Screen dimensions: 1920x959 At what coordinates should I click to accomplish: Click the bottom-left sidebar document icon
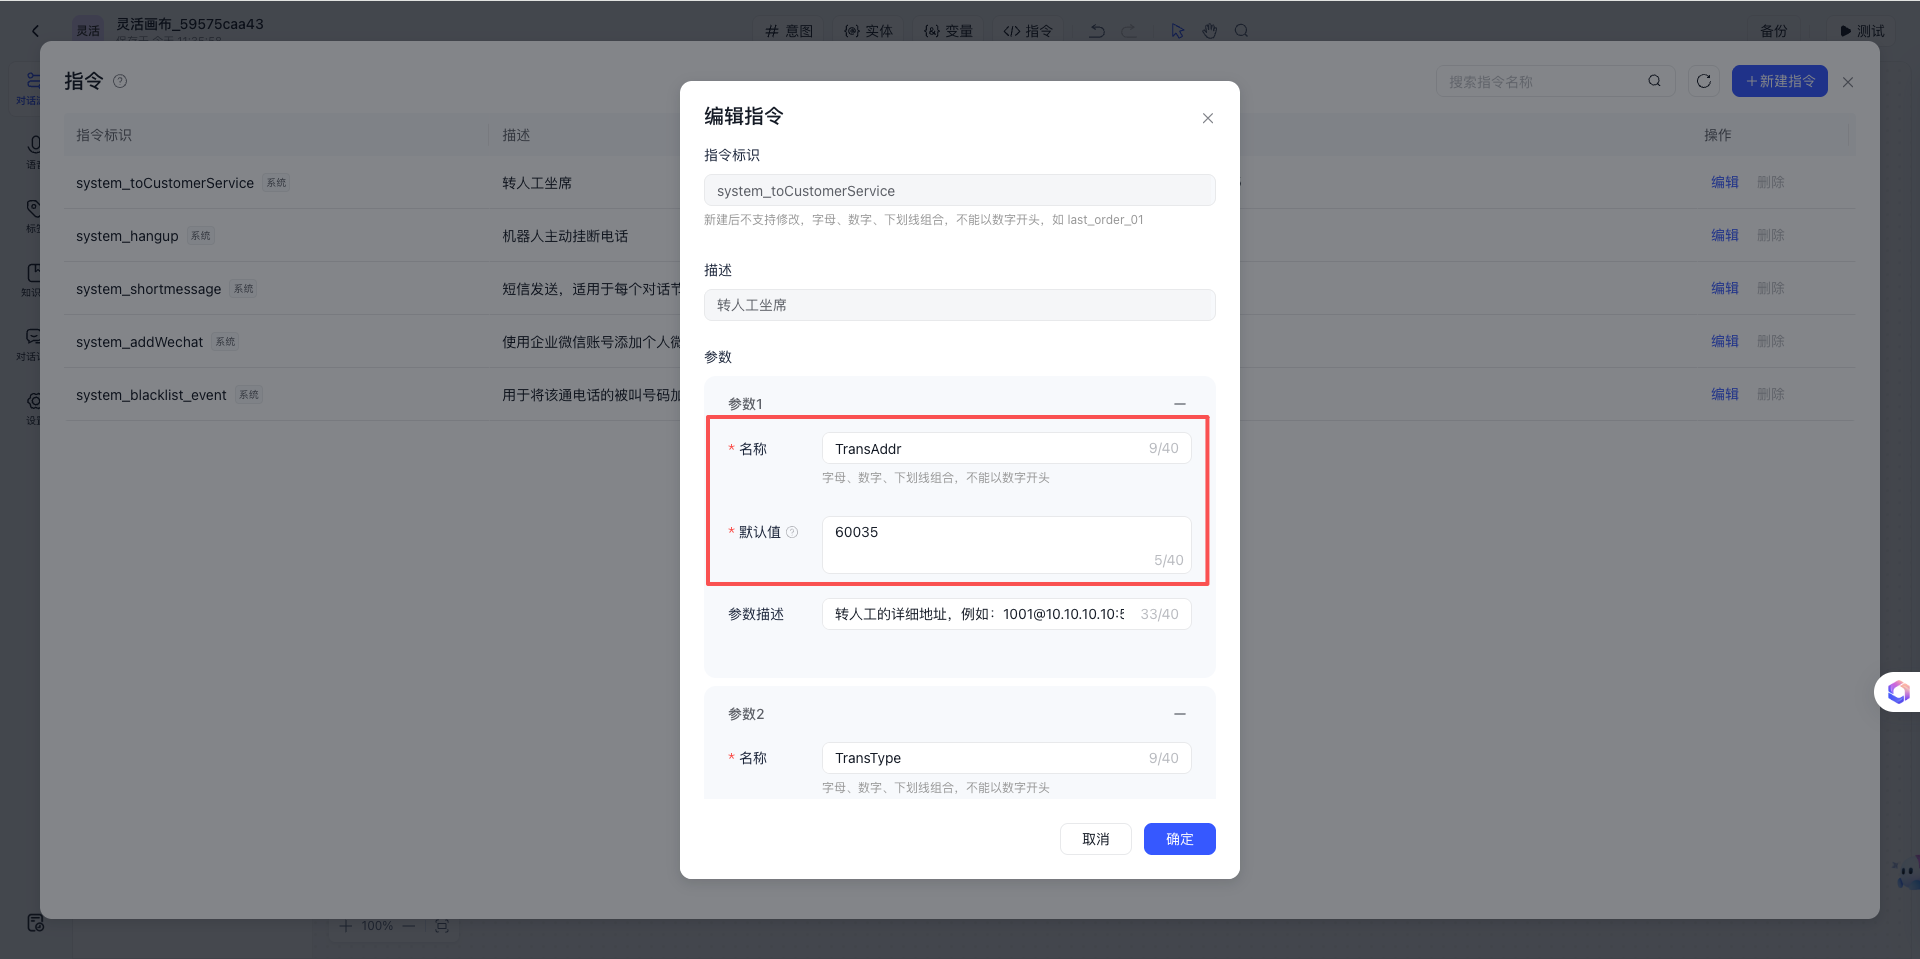(x=36, y=922)
